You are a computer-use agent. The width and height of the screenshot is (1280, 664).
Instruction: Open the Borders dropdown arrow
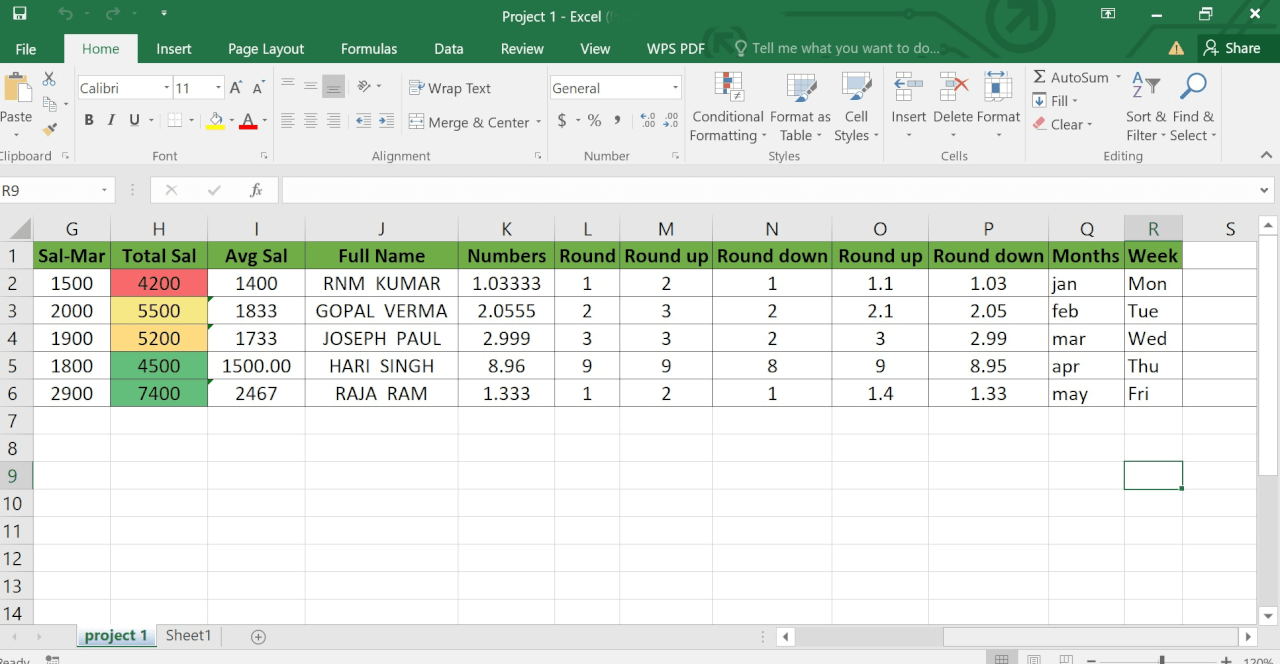pyautogui.click(x=191, y=121)
